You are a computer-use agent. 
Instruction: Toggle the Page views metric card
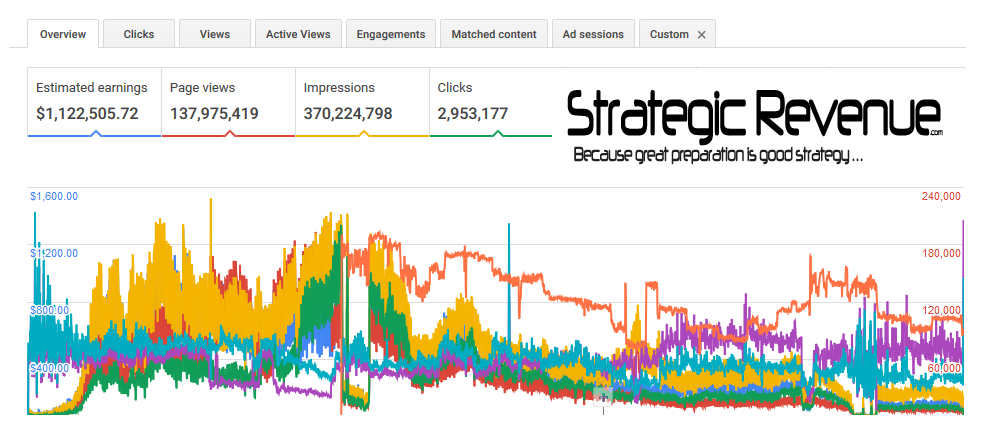click(228, 102)
